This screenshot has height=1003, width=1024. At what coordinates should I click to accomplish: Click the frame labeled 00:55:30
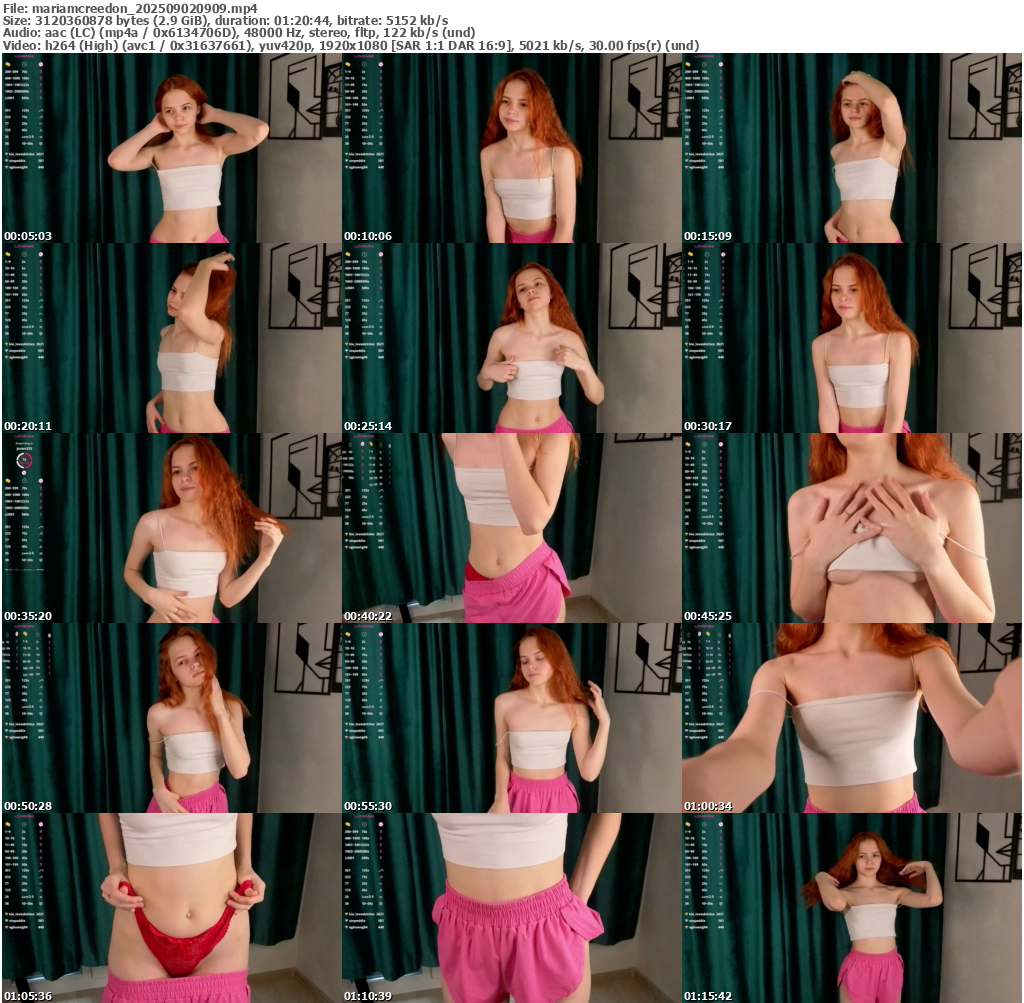(x=511, y=718)
